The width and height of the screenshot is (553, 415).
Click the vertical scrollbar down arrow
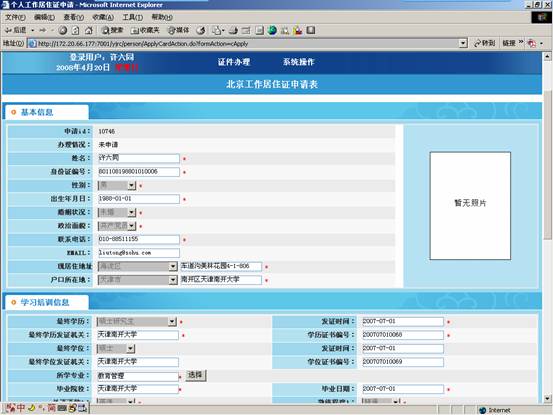[x=547, y=399]
